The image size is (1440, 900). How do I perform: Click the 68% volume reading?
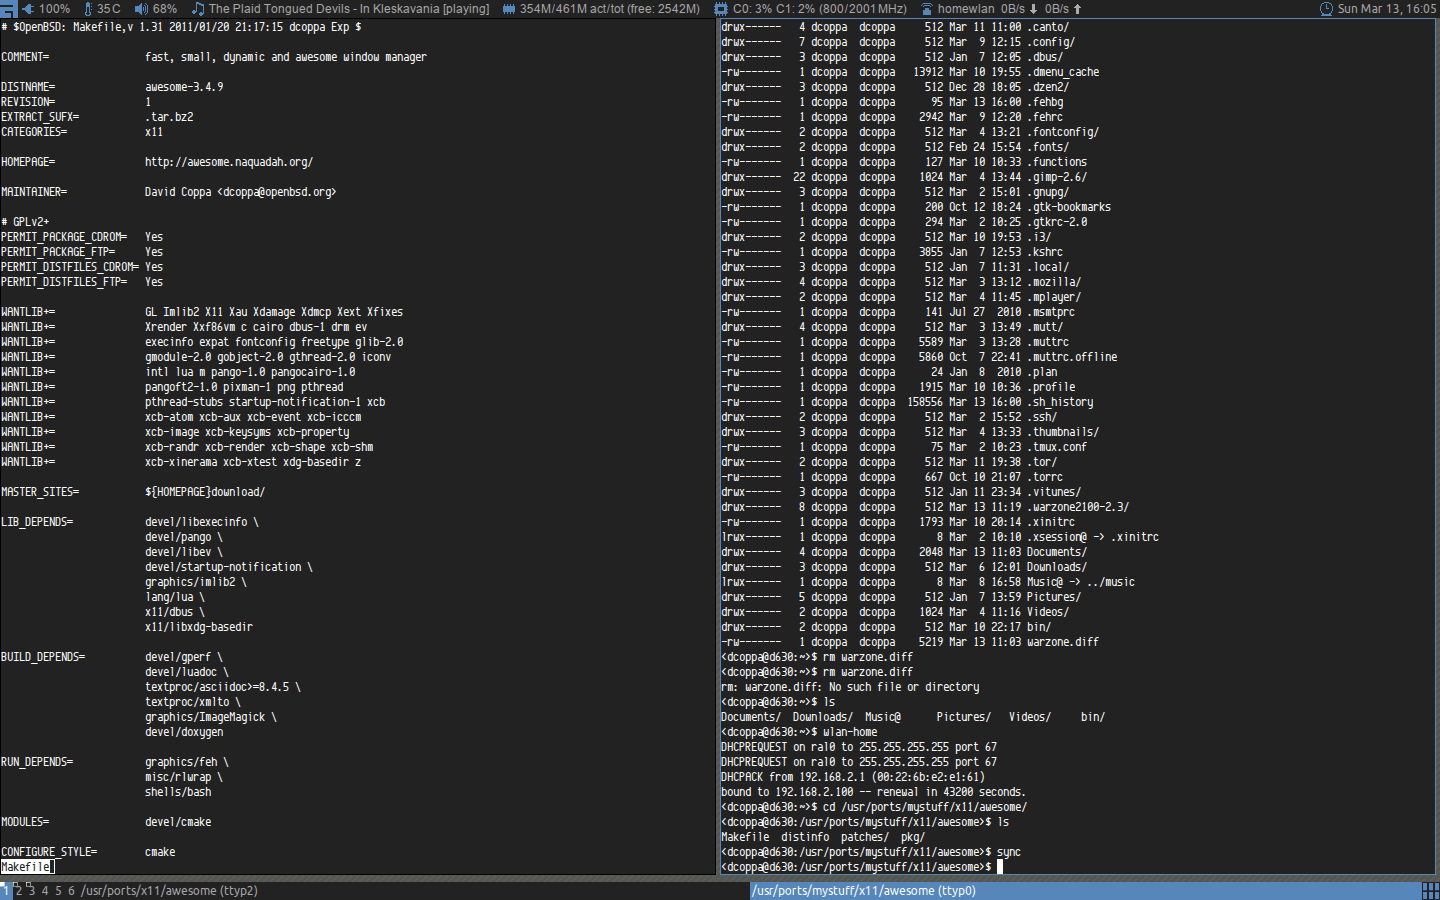click(x=165, y=9)
